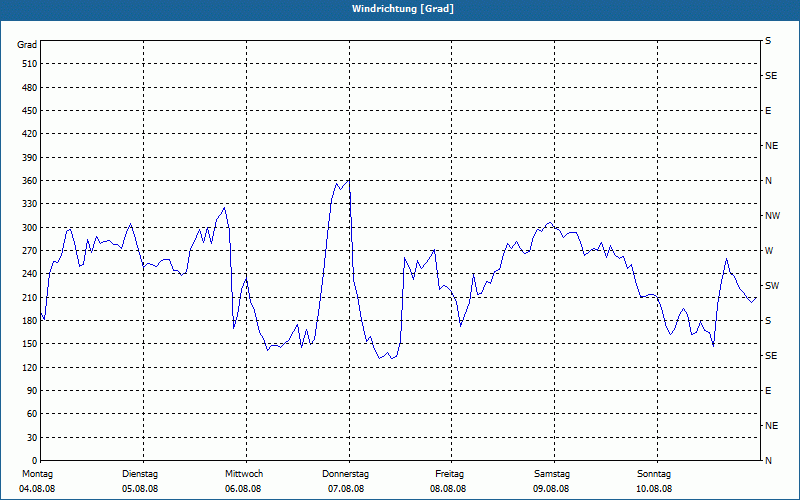The width and height of the screenshot is (800, 500).
Task: Click the 450 degree axis label
Action: [x=29, y=111]
